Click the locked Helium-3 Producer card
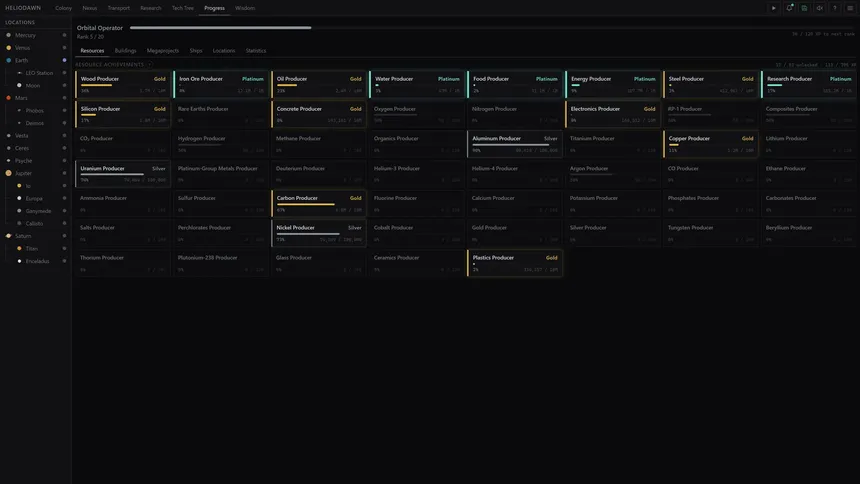Viewport: 860px width, 484px height. coord(417,174)
